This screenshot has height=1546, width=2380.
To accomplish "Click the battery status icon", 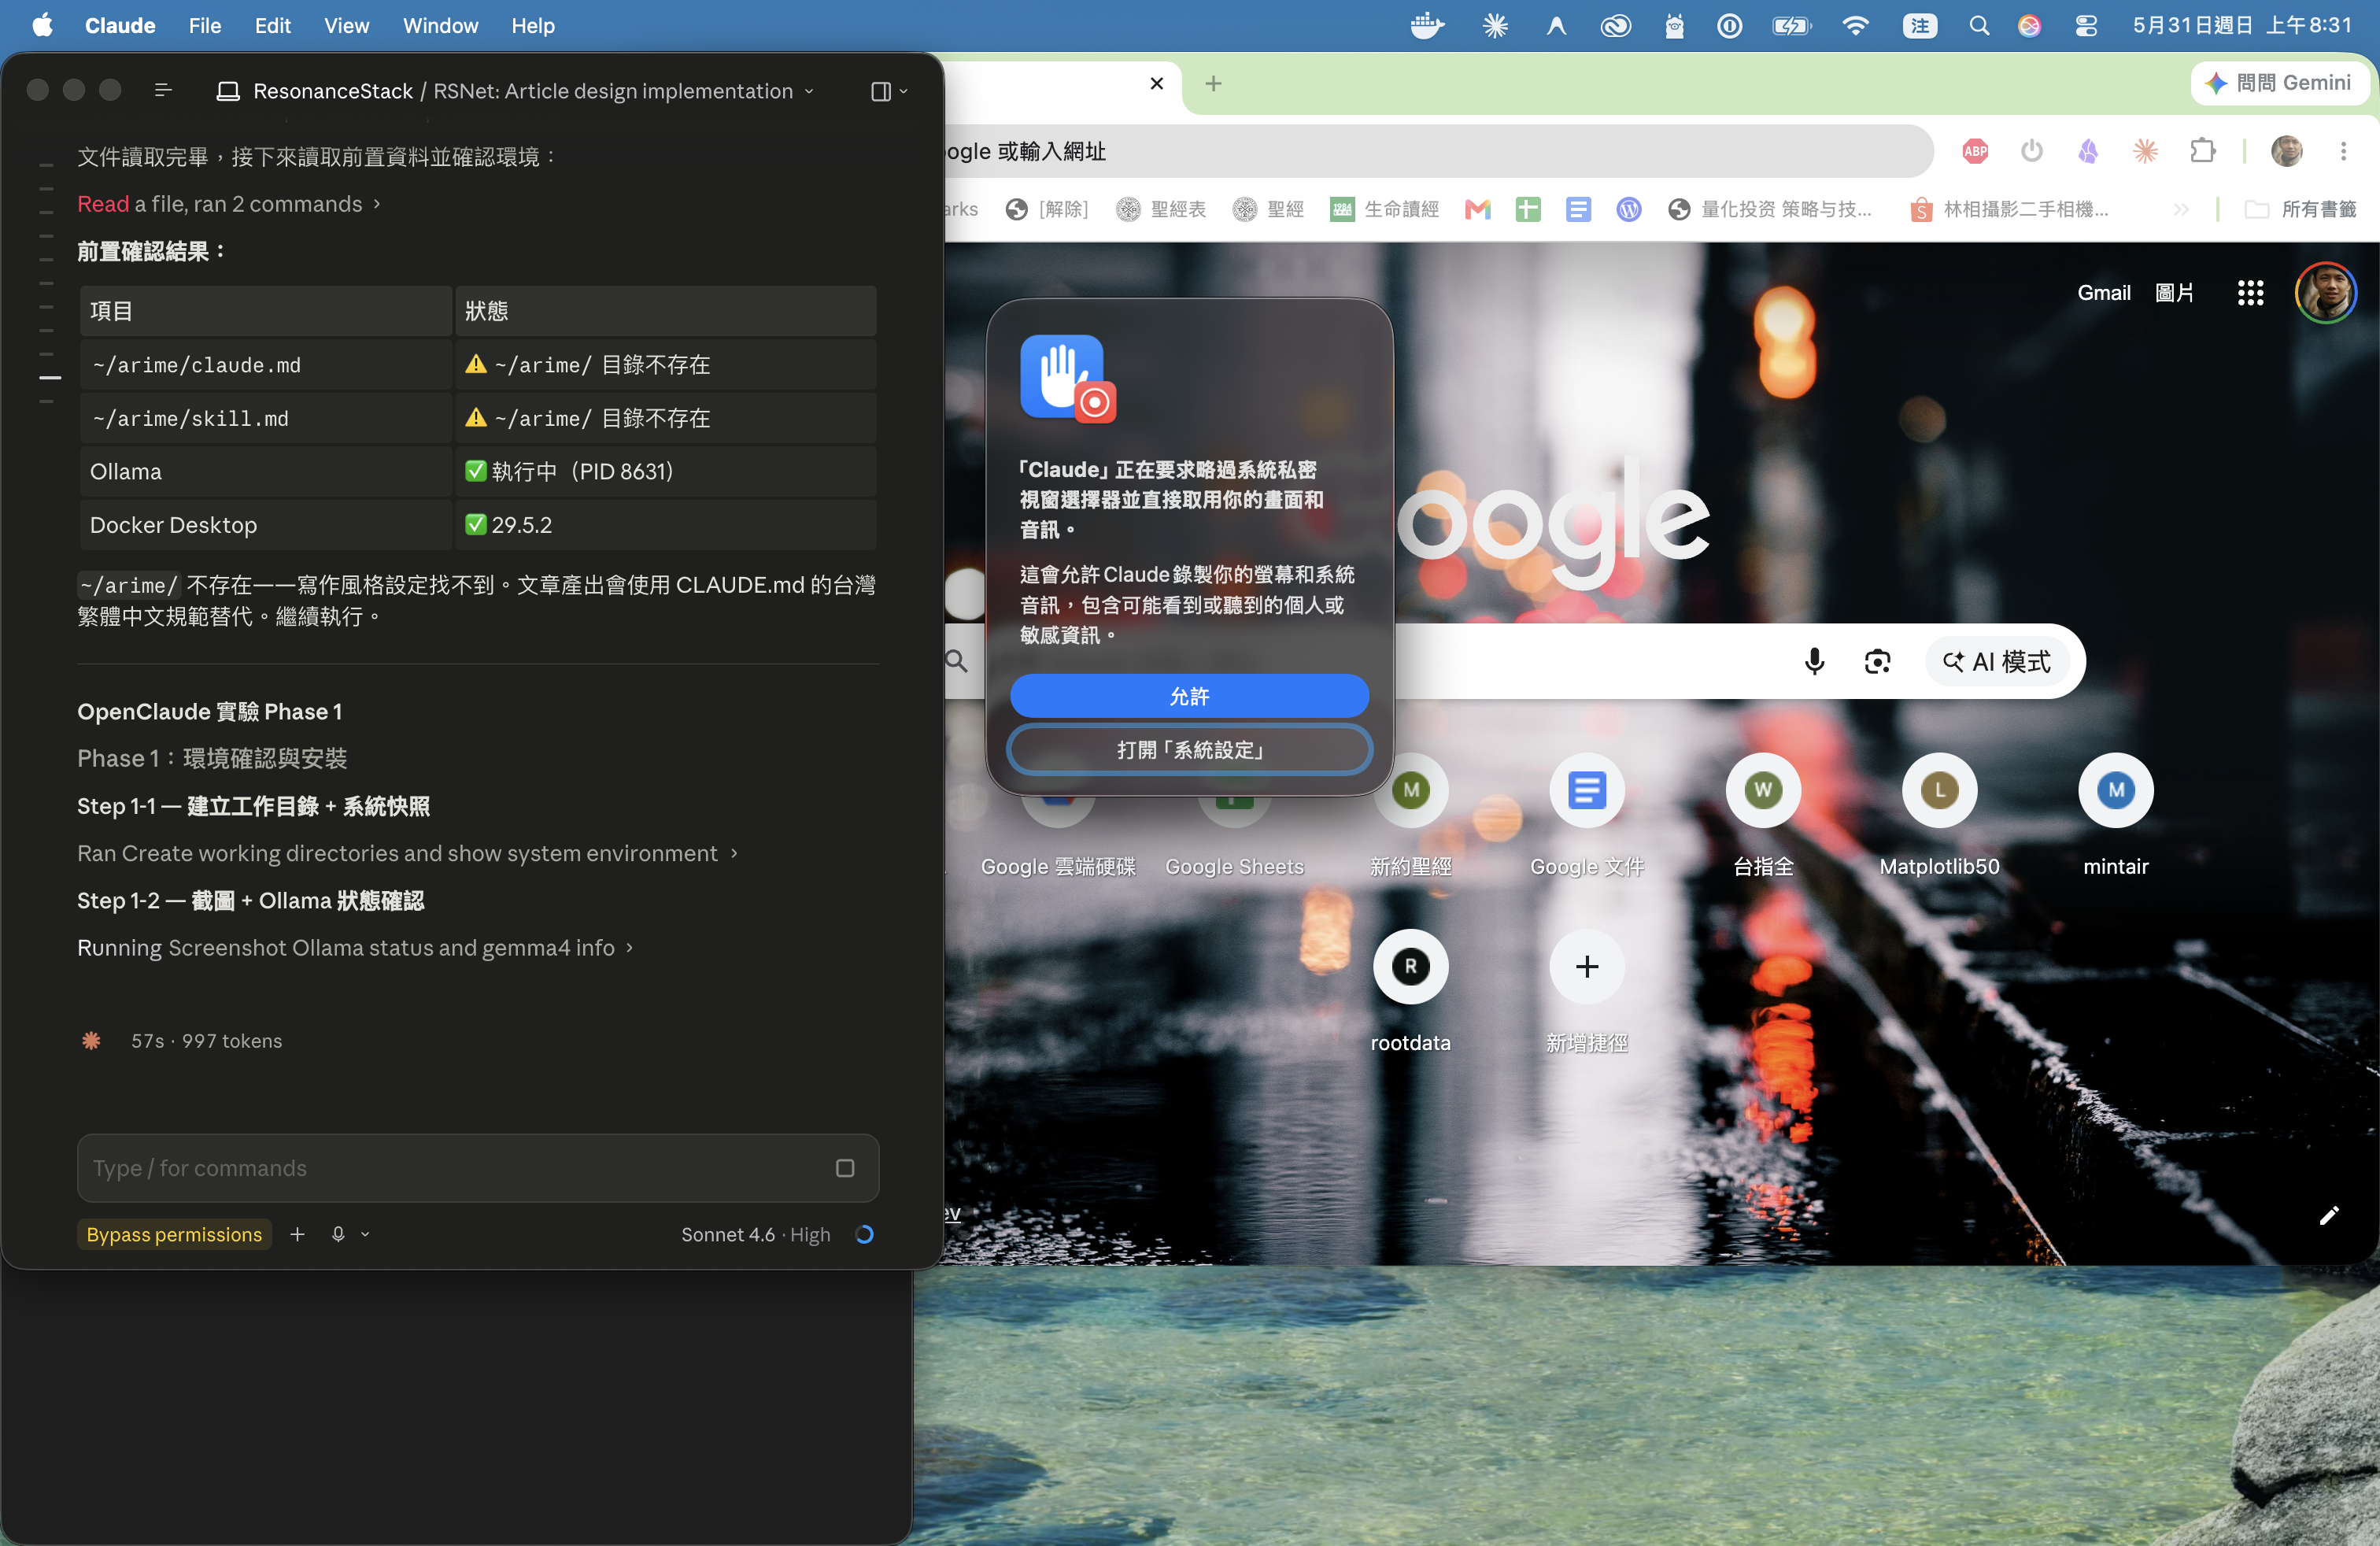I will tap(1792, 26).
